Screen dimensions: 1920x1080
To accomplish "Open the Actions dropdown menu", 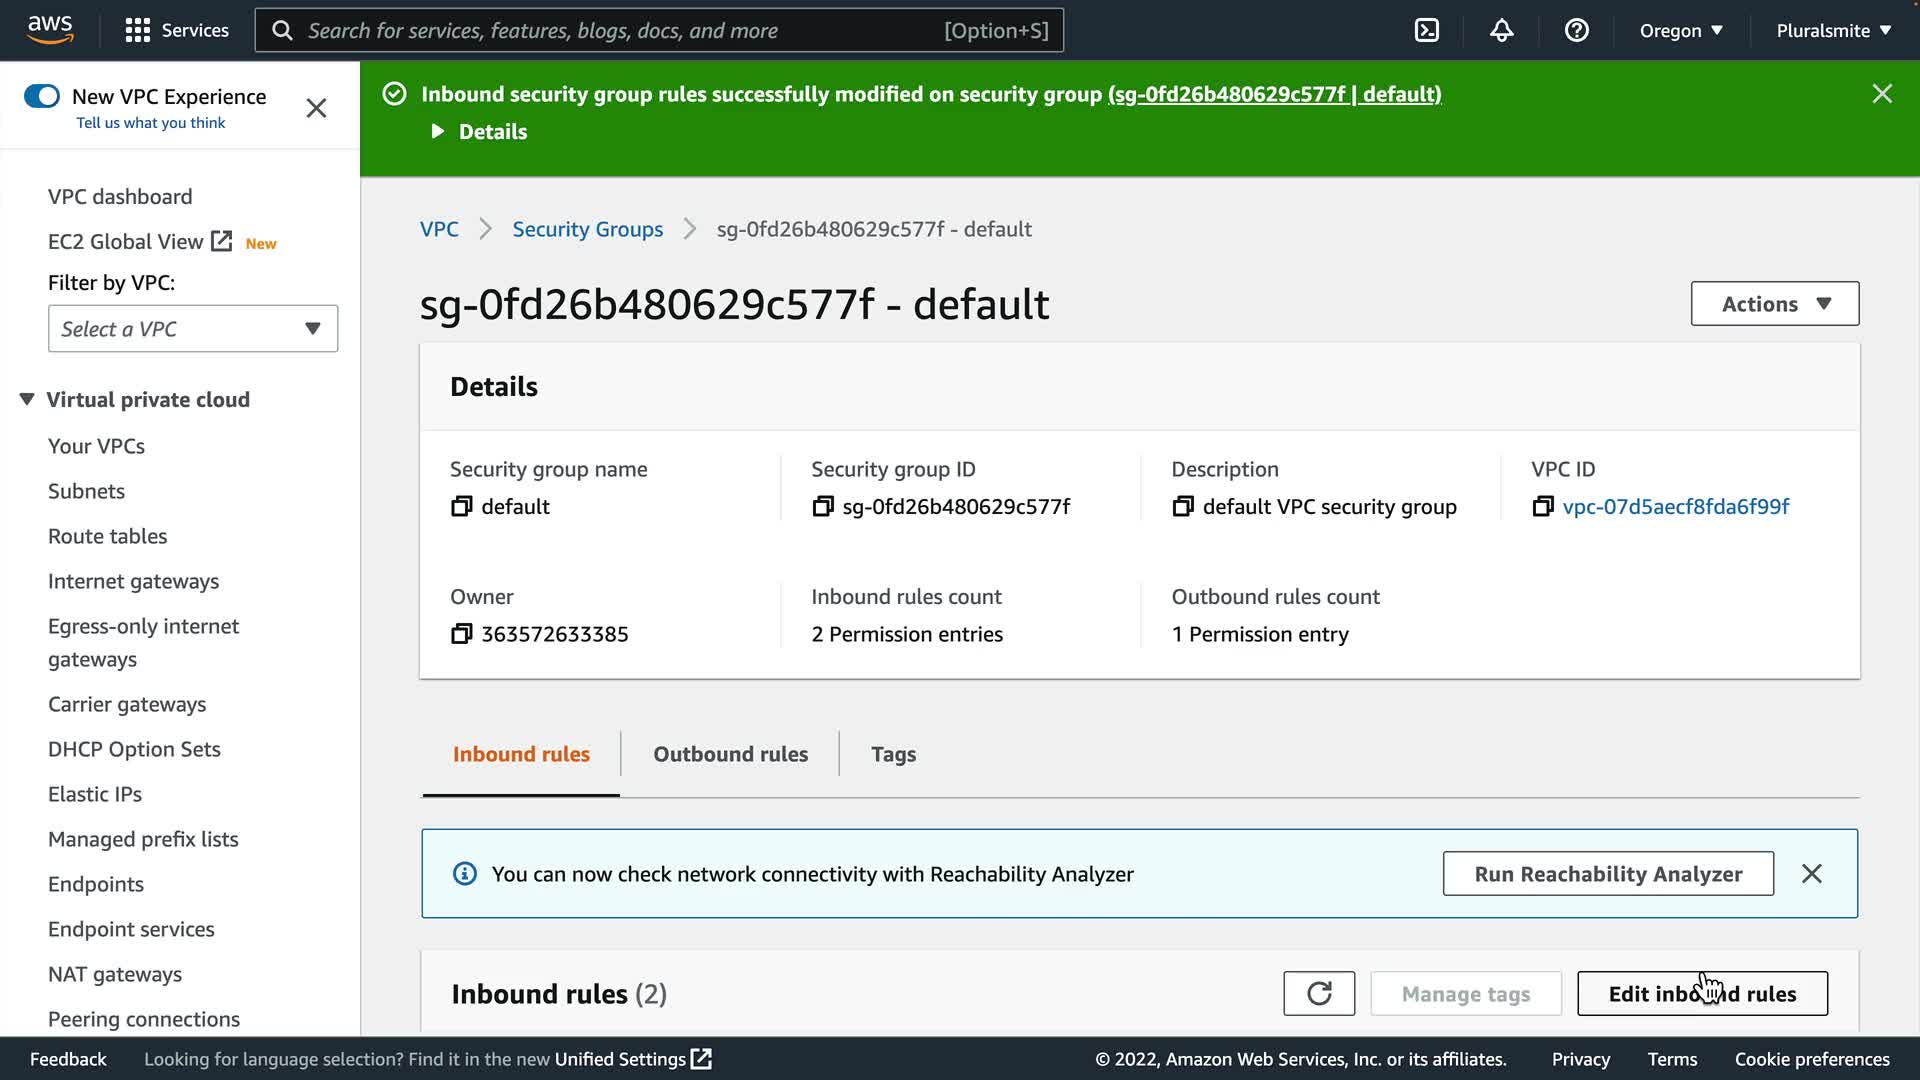I will click(1774, 304).
